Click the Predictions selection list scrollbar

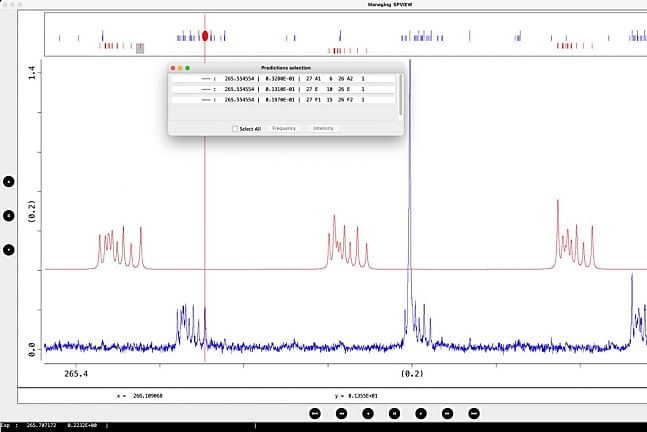click(400, 95)
